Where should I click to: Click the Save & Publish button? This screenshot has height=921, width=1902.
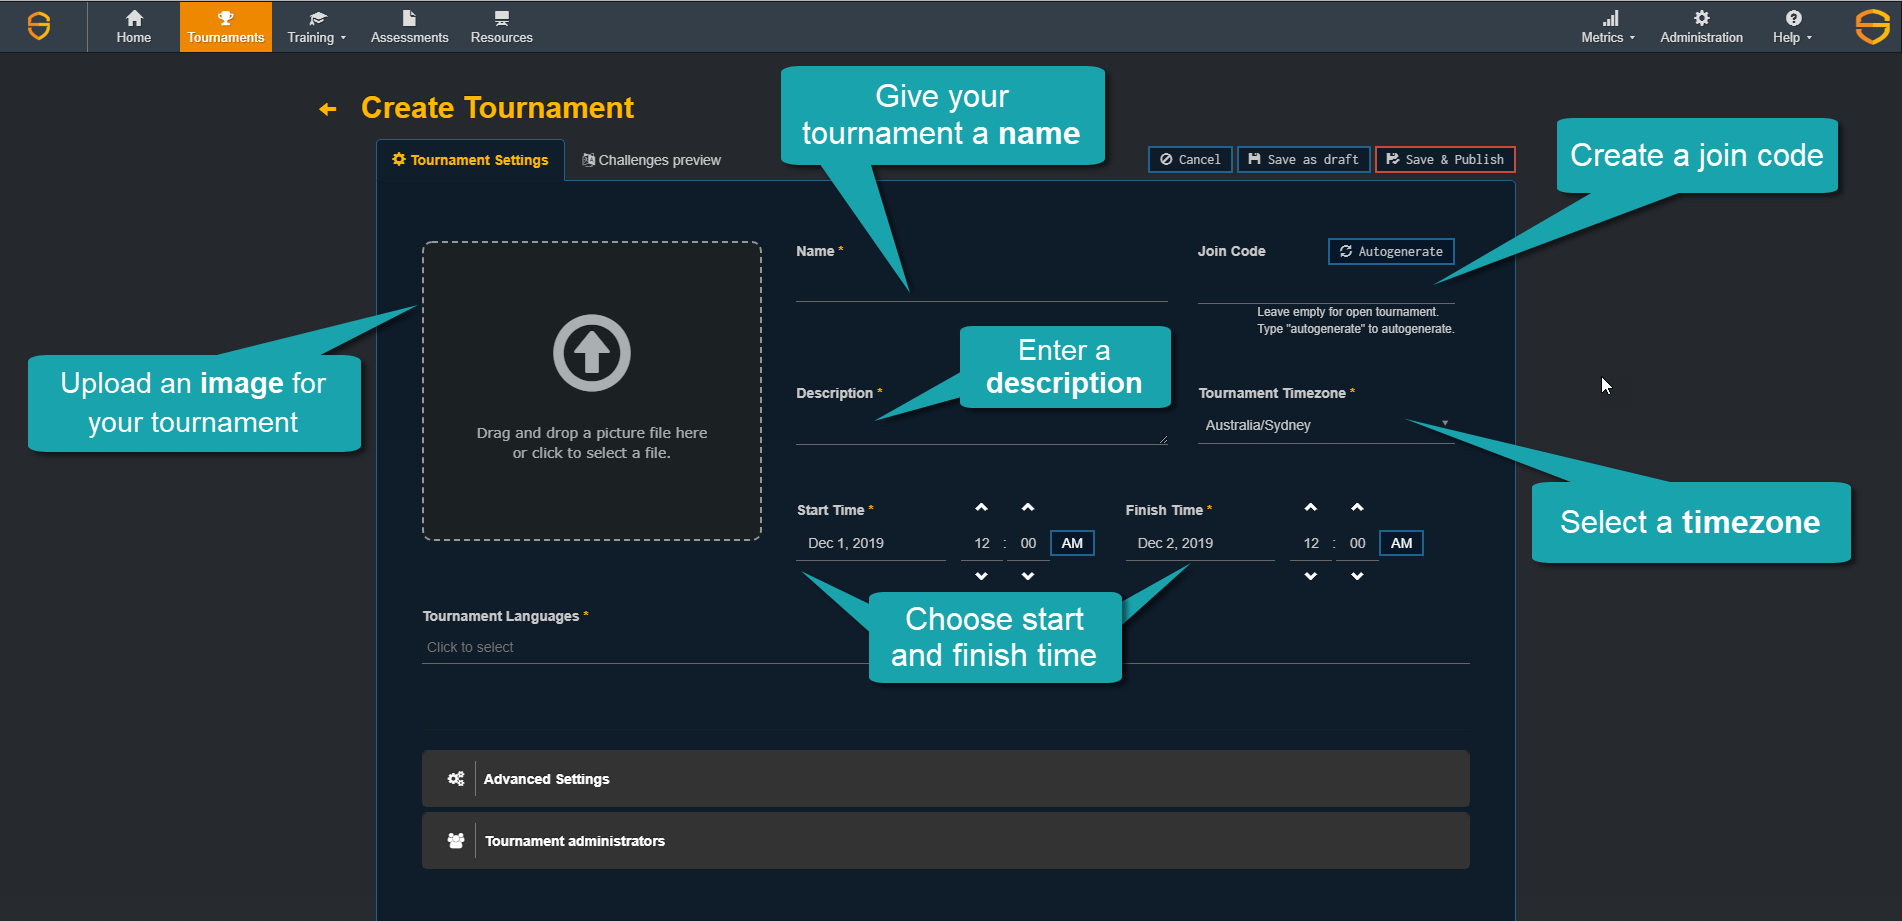tap(1444, 159)
